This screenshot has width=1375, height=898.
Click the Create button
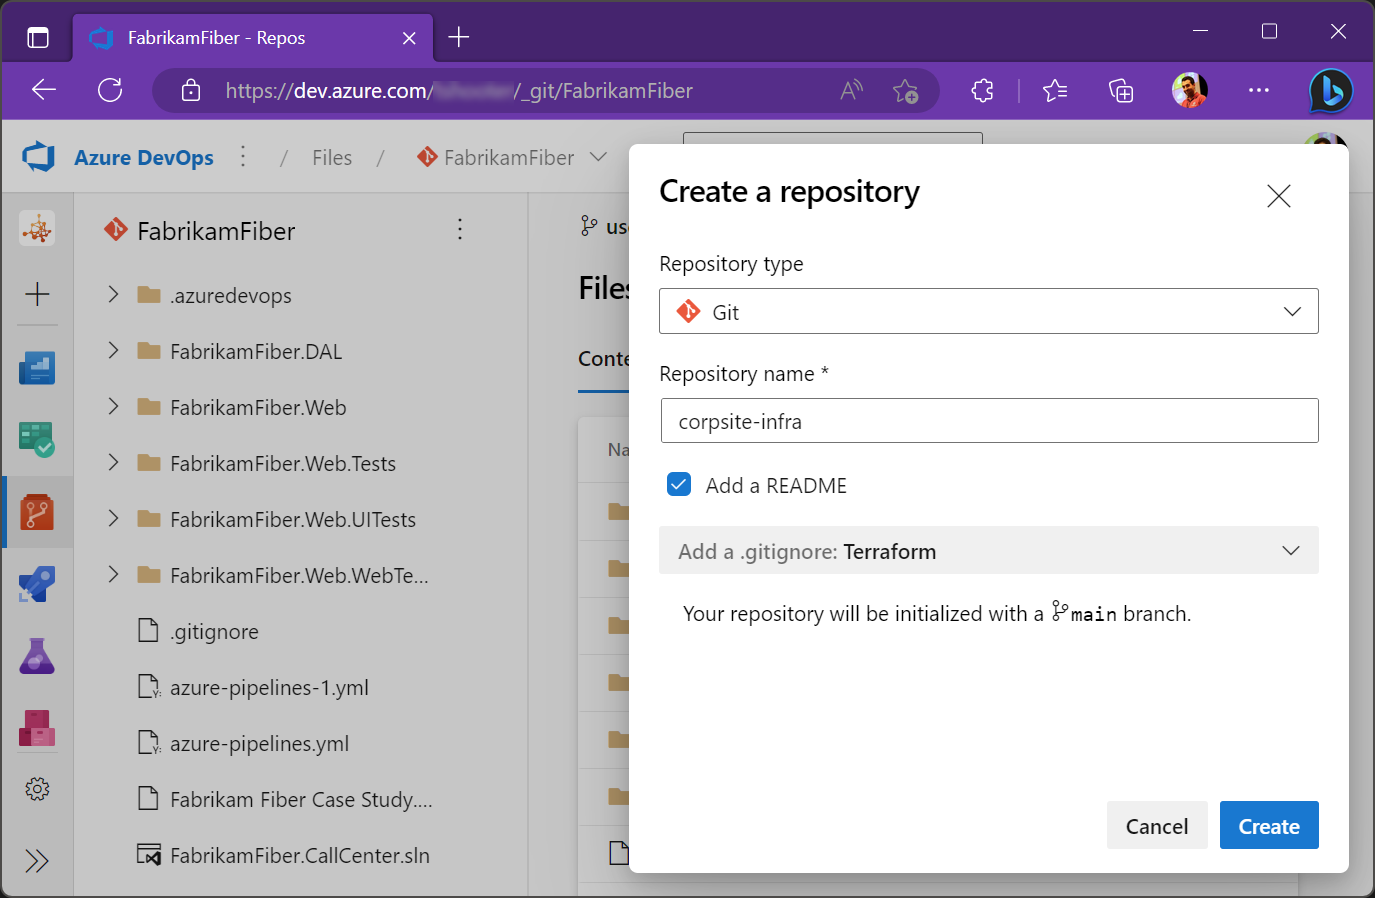[1269, 825]
